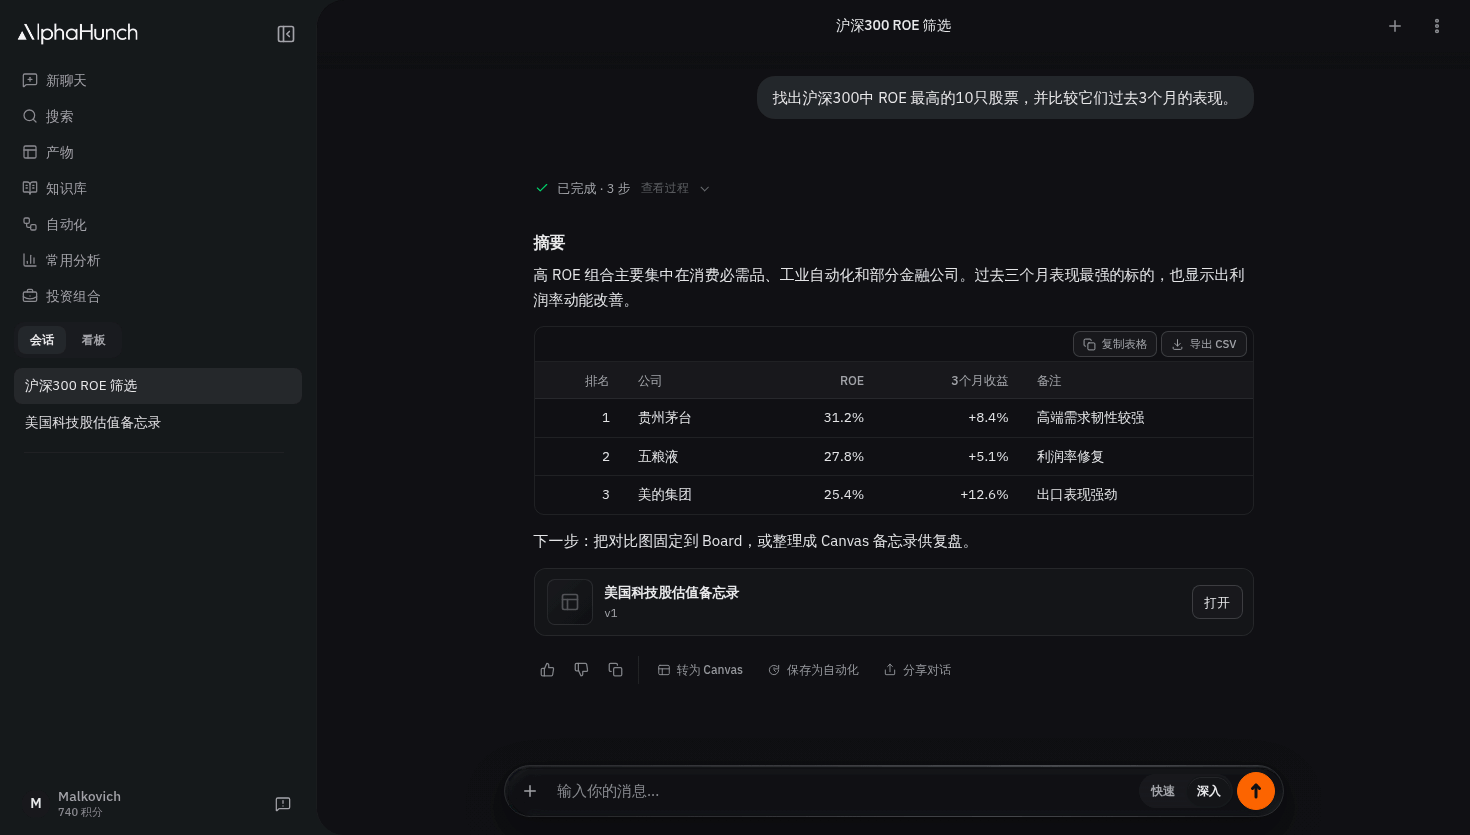1470x835 pixels.
Task: Click the +12.6% return value
Action: 984,495
